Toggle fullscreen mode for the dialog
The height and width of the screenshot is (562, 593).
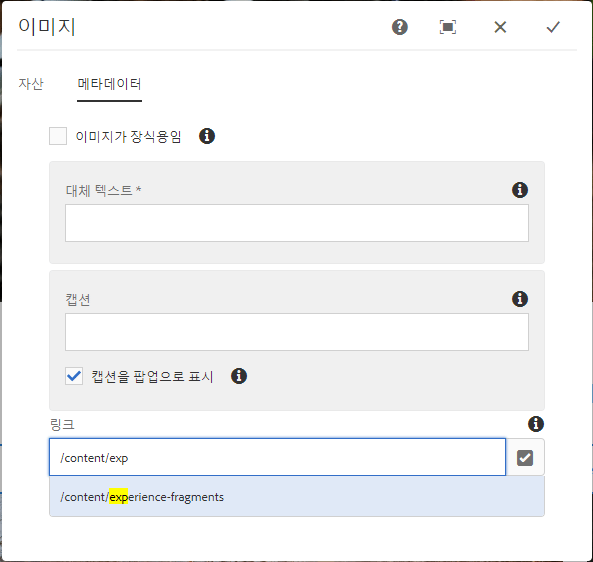click(448, 27)
